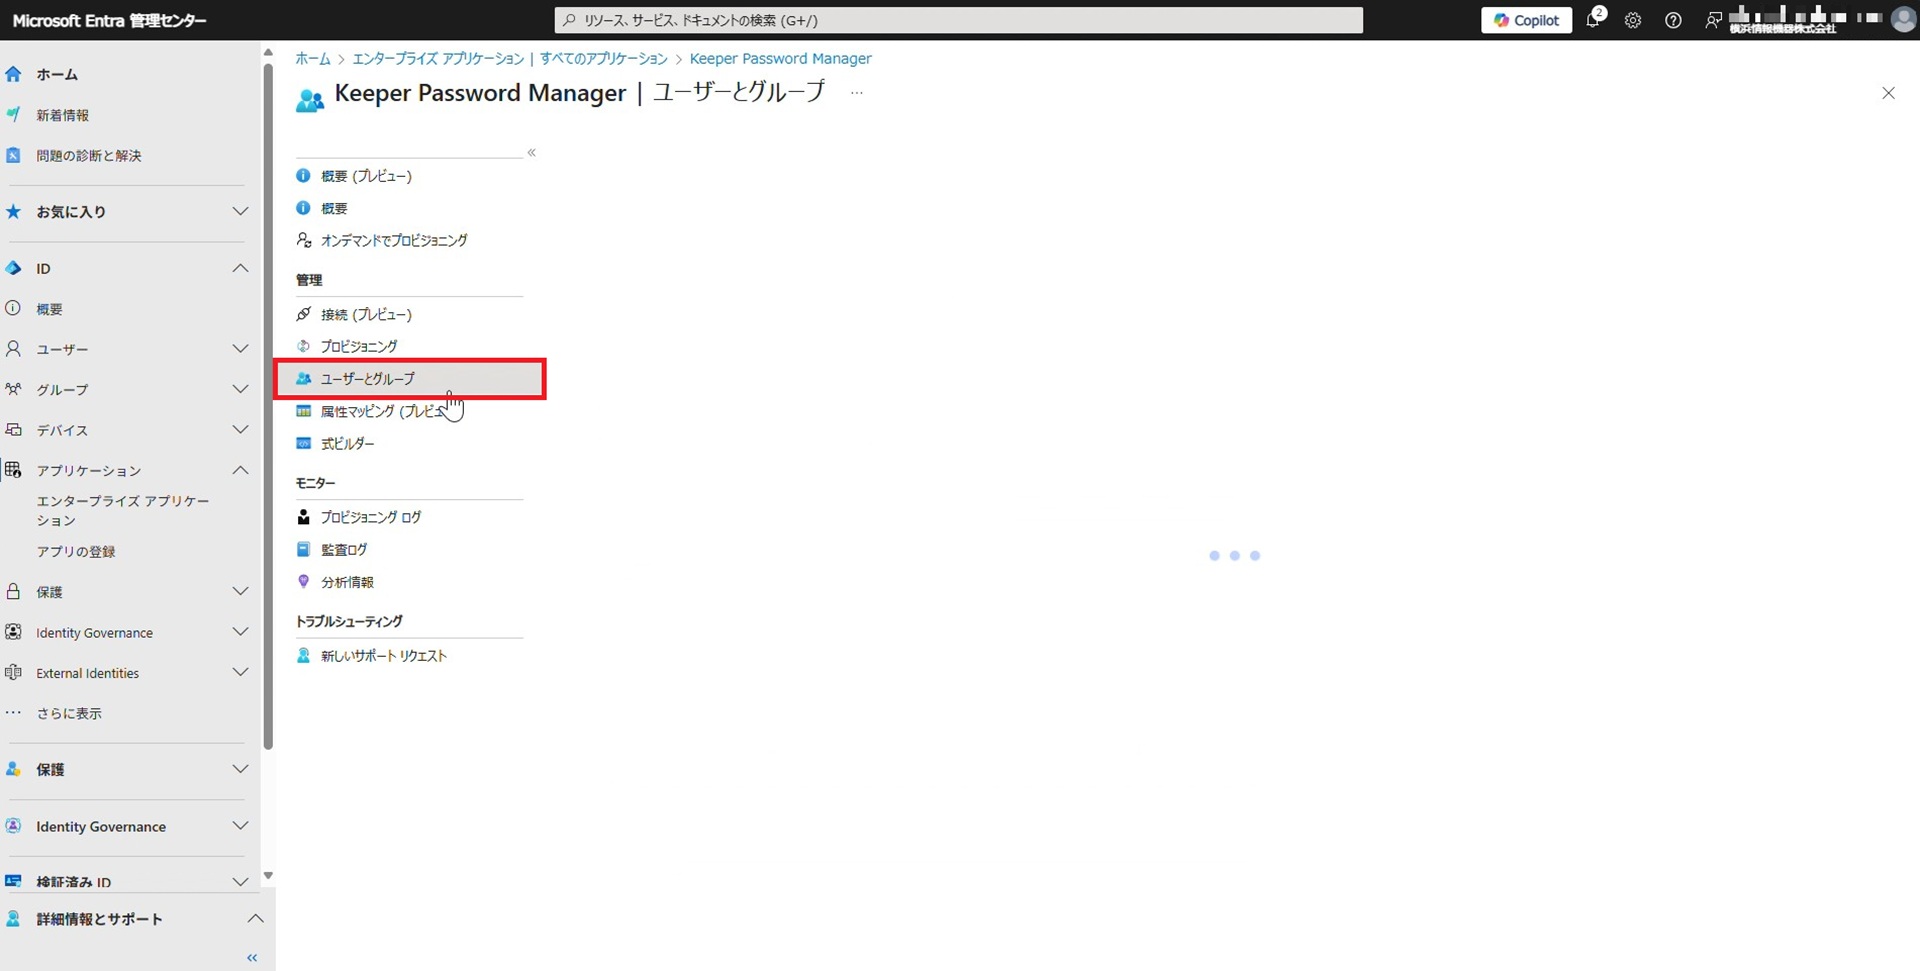Select 監査ログ menu item

344,550
